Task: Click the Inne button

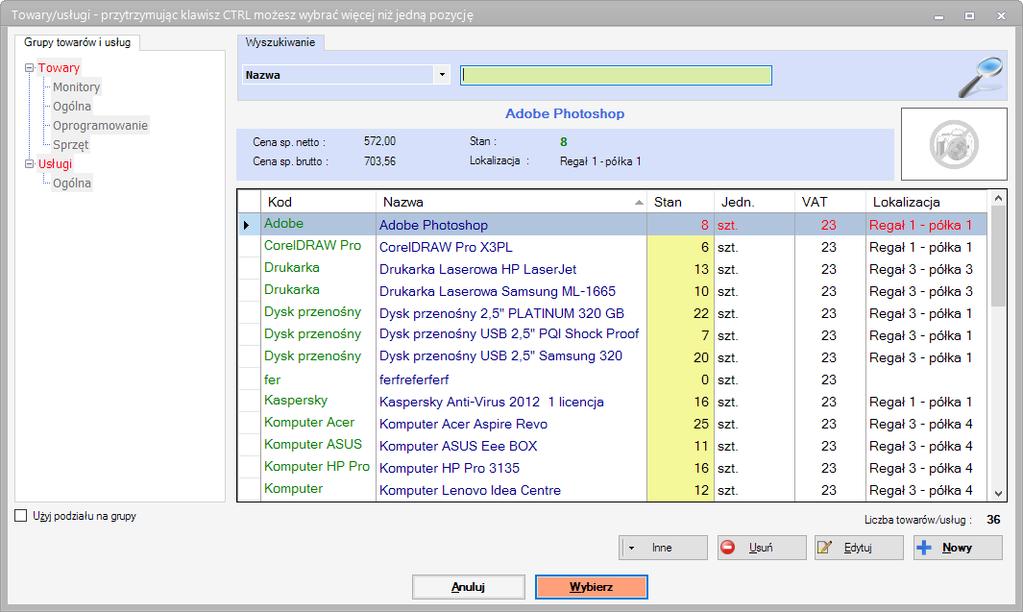Action: pyautogui.click(x=663, y=547)
